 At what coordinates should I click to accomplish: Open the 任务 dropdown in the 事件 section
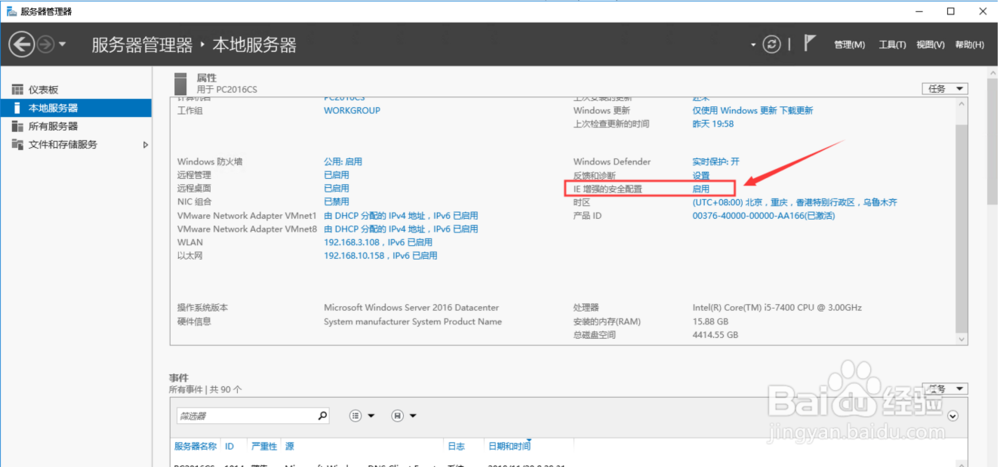tap(945, 389)
